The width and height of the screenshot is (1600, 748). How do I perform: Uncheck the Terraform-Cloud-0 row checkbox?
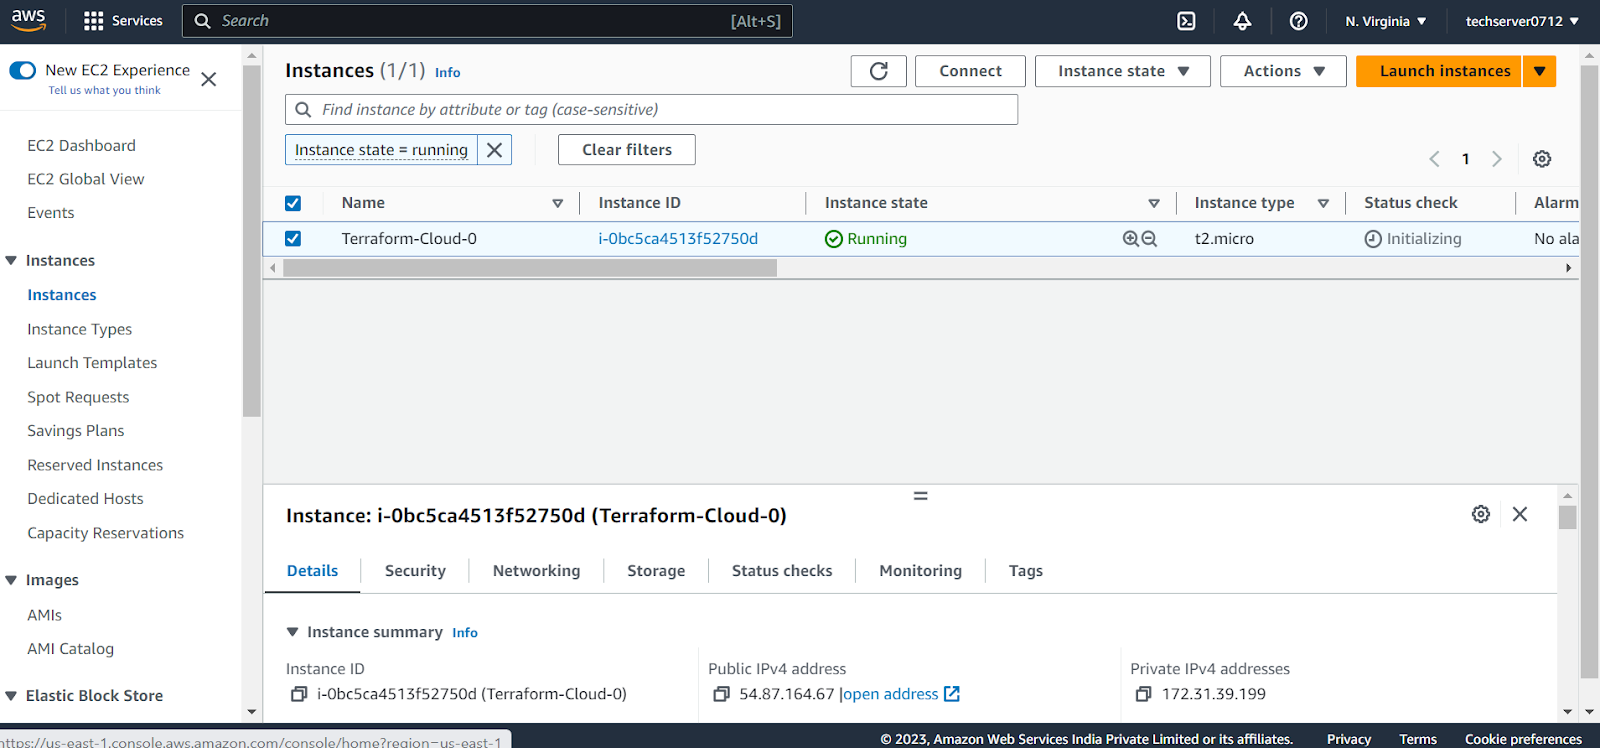(293, 239)
